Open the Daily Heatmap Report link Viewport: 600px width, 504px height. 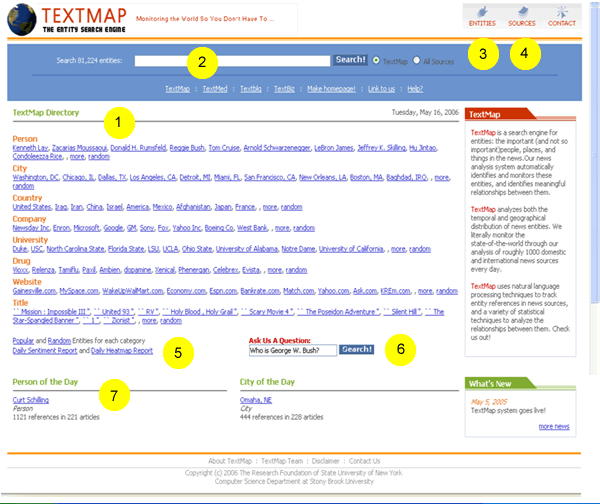coord(122,351)
